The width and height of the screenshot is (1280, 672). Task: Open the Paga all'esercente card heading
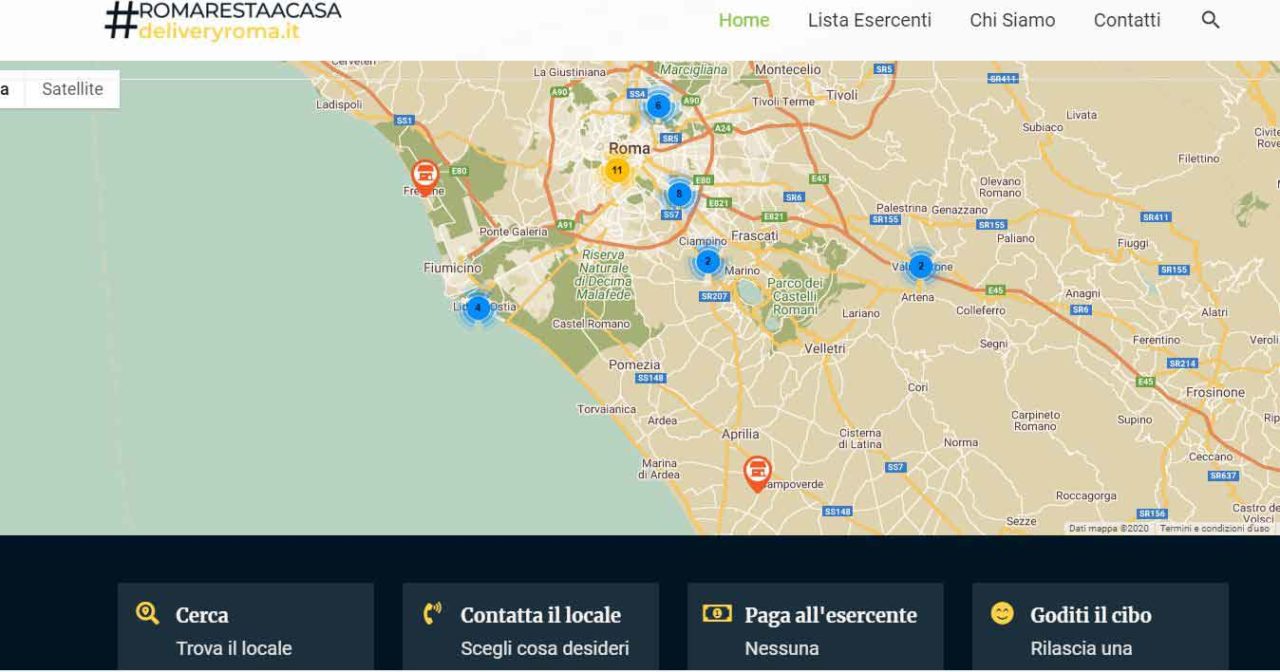[x=831, y=615]
